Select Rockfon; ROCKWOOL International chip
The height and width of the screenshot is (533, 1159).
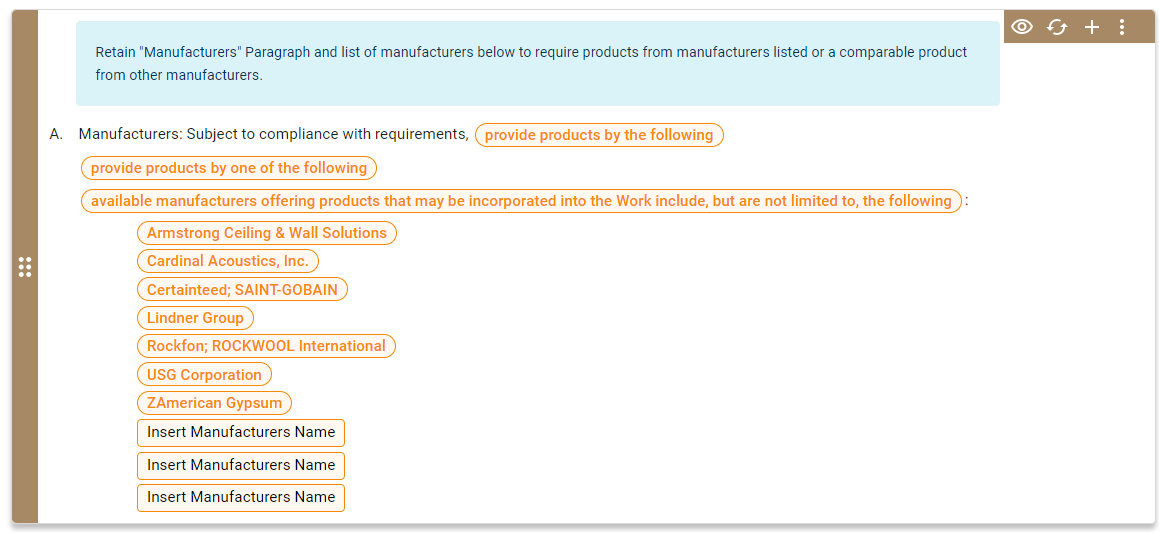(266, 346)
